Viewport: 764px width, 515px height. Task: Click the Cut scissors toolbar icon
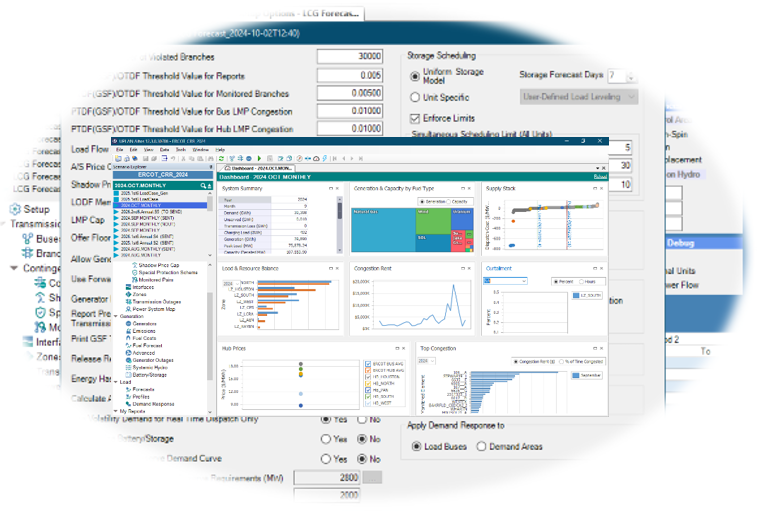(x=183, y=158)
